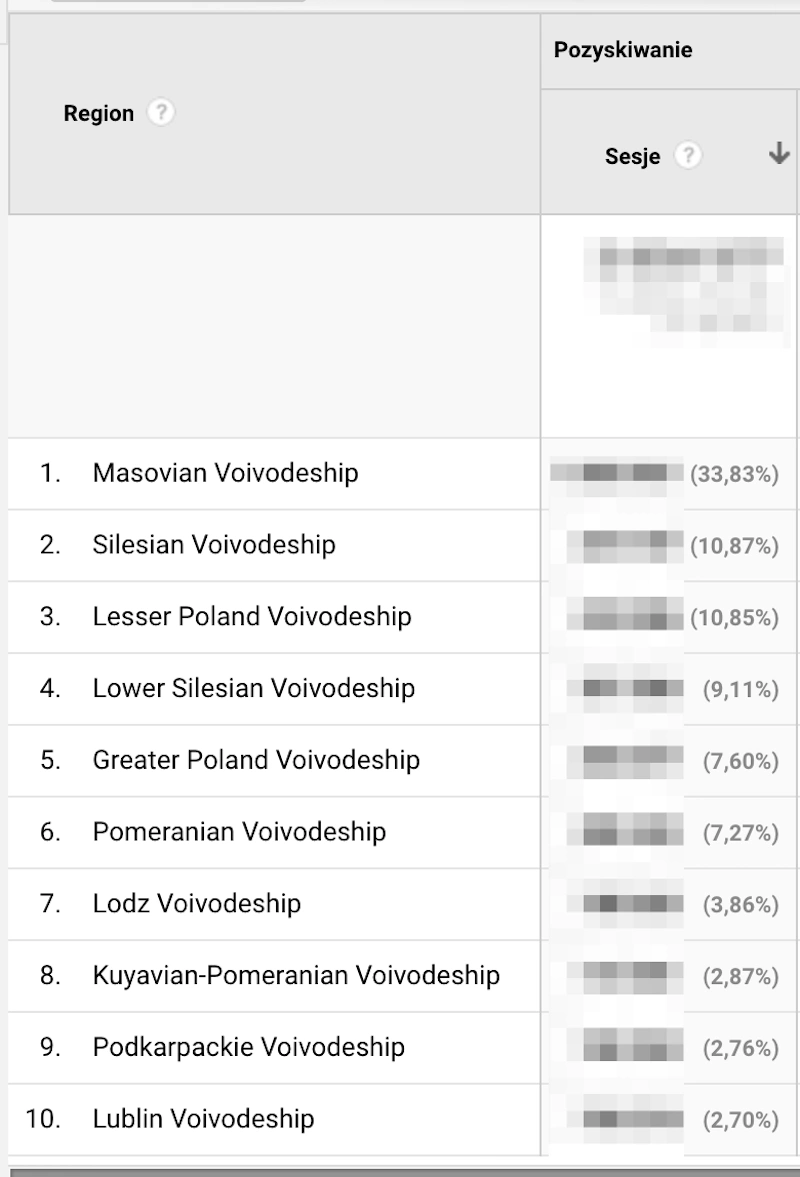Open Lesser Poland Voivodeship link
Screen dimensions: 800x1177
[252, 616]
